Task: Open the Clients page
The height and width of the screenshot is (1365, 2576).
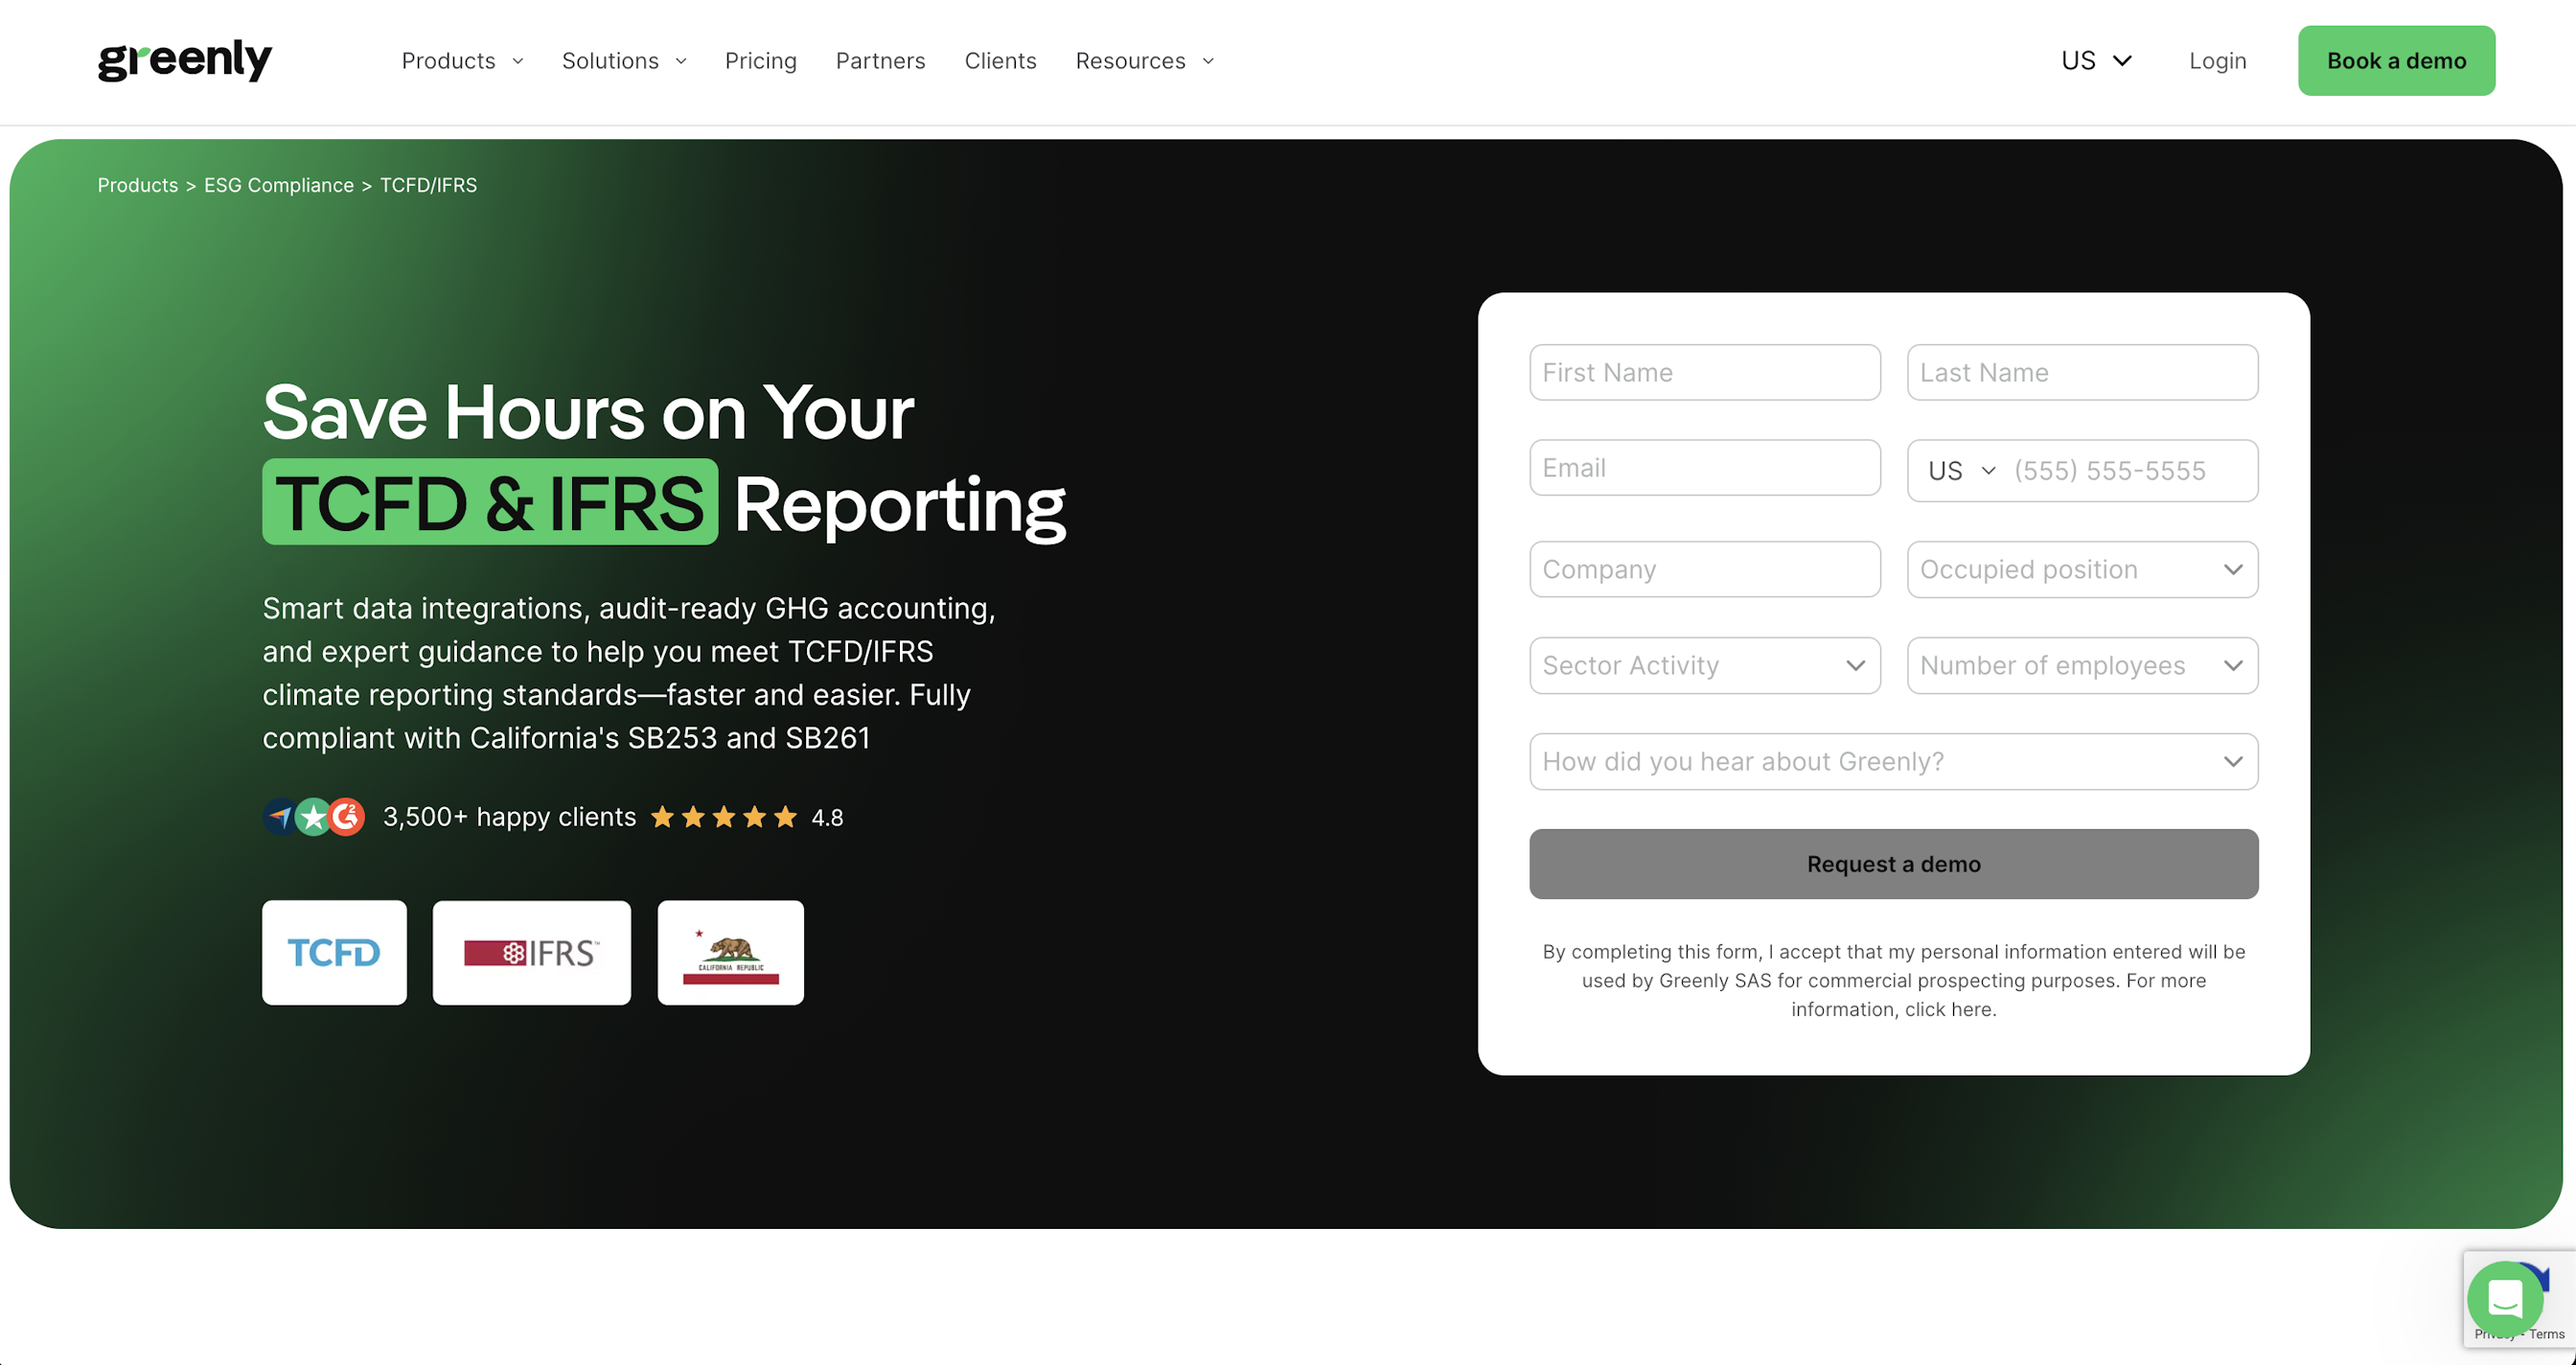Action: [x=1000, y=61]
